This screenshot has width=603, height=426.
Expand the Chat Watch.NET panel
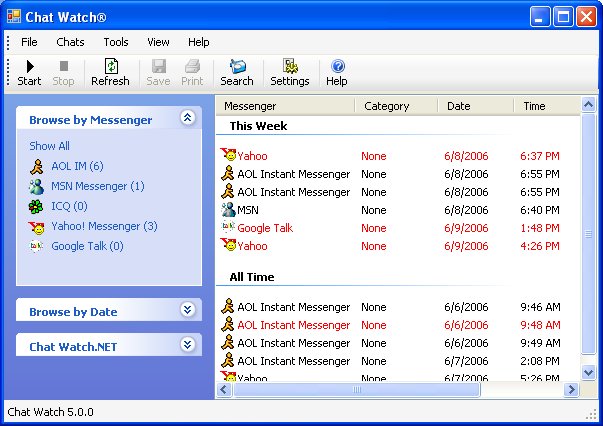click(x=187, y=344)
